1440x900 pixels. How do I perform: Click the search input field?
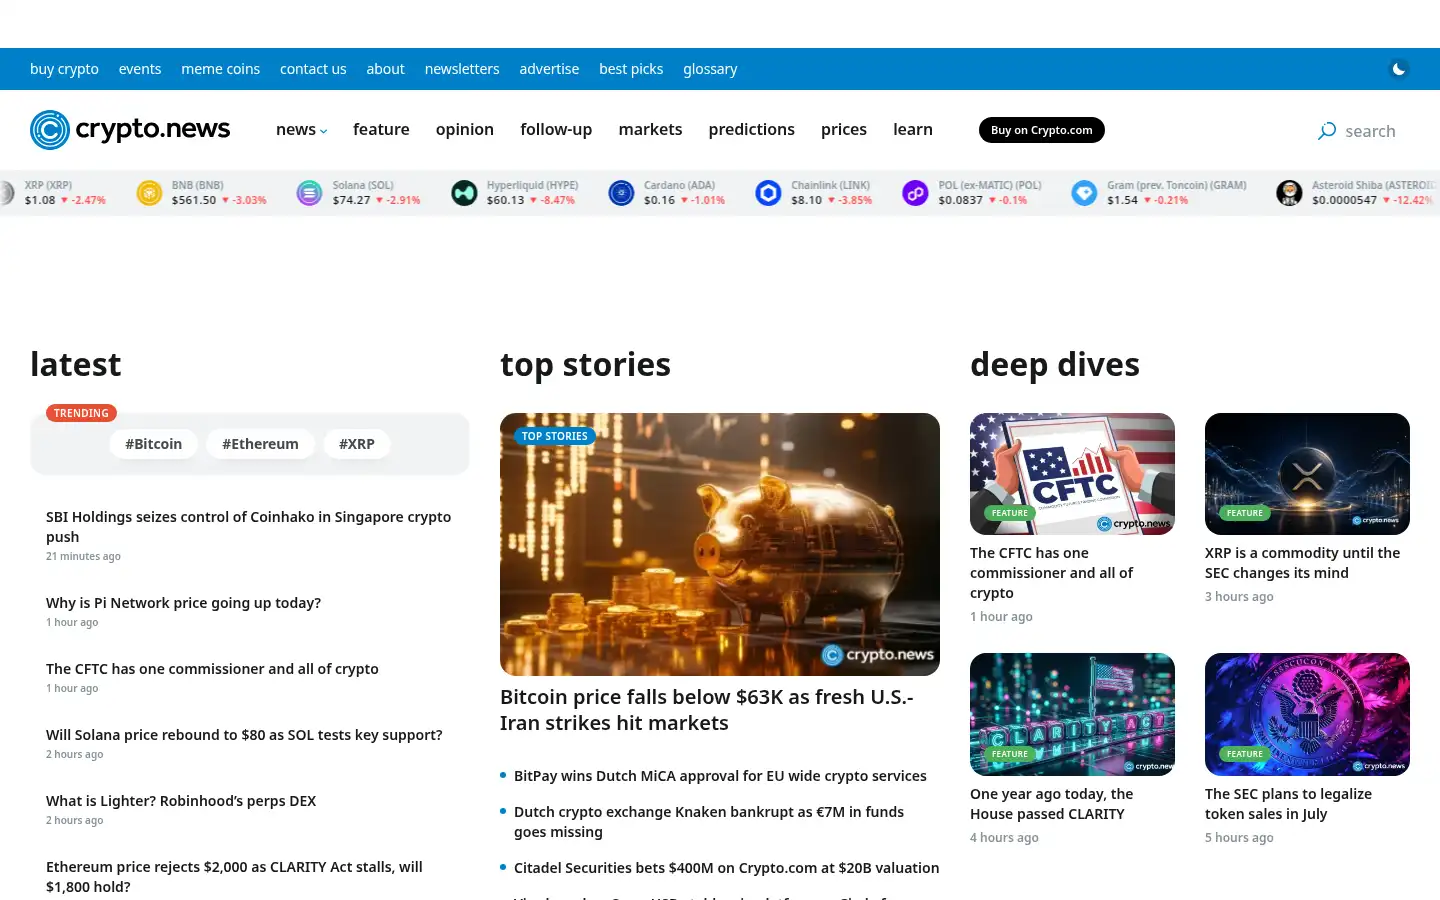[x=1370, y=131]
